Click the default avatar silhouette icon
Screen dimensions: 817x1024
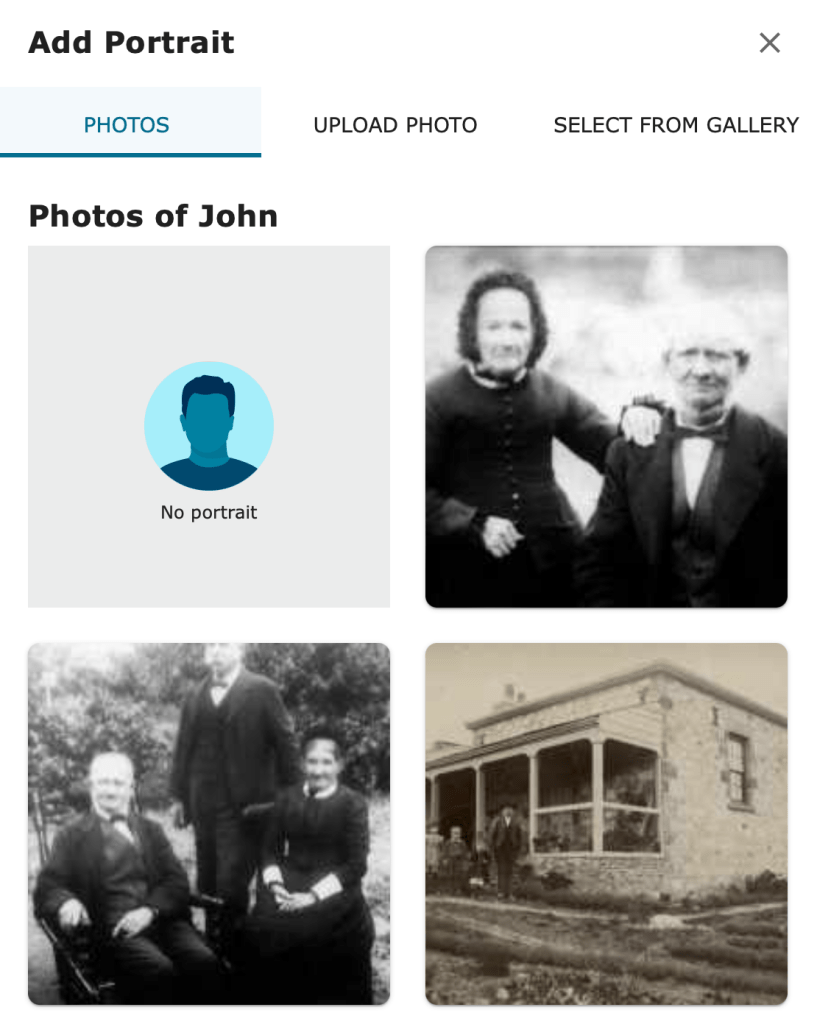[x=209, y=426]
